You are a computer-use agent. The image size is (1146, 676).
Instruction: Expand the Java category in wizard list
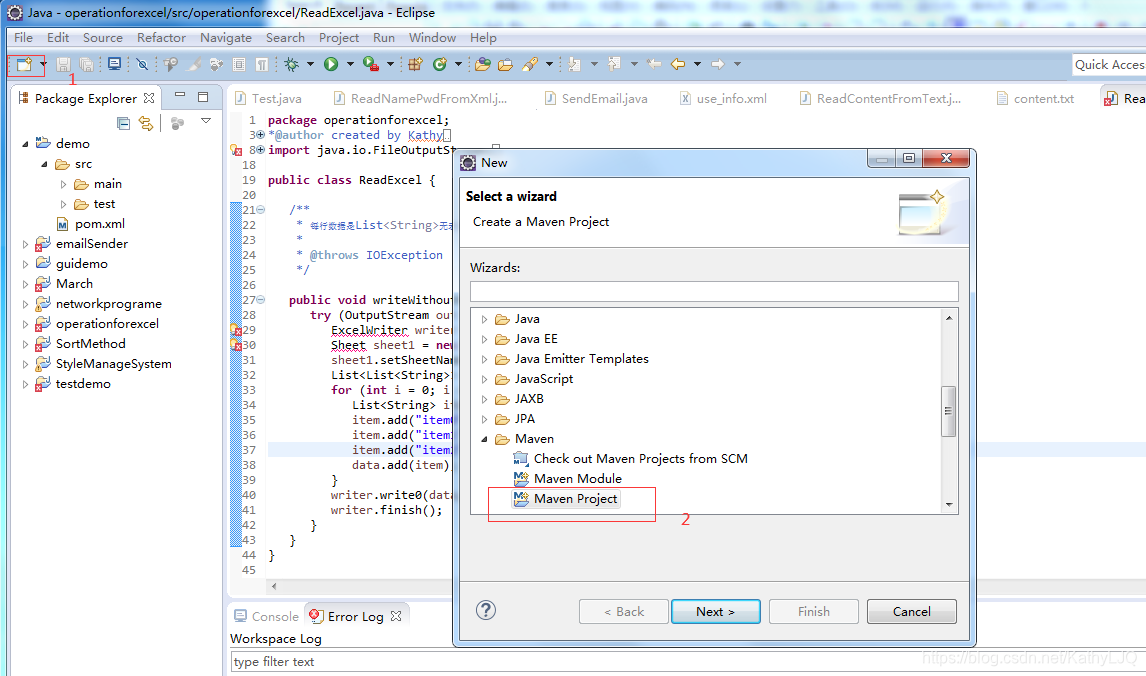[484, 319]
